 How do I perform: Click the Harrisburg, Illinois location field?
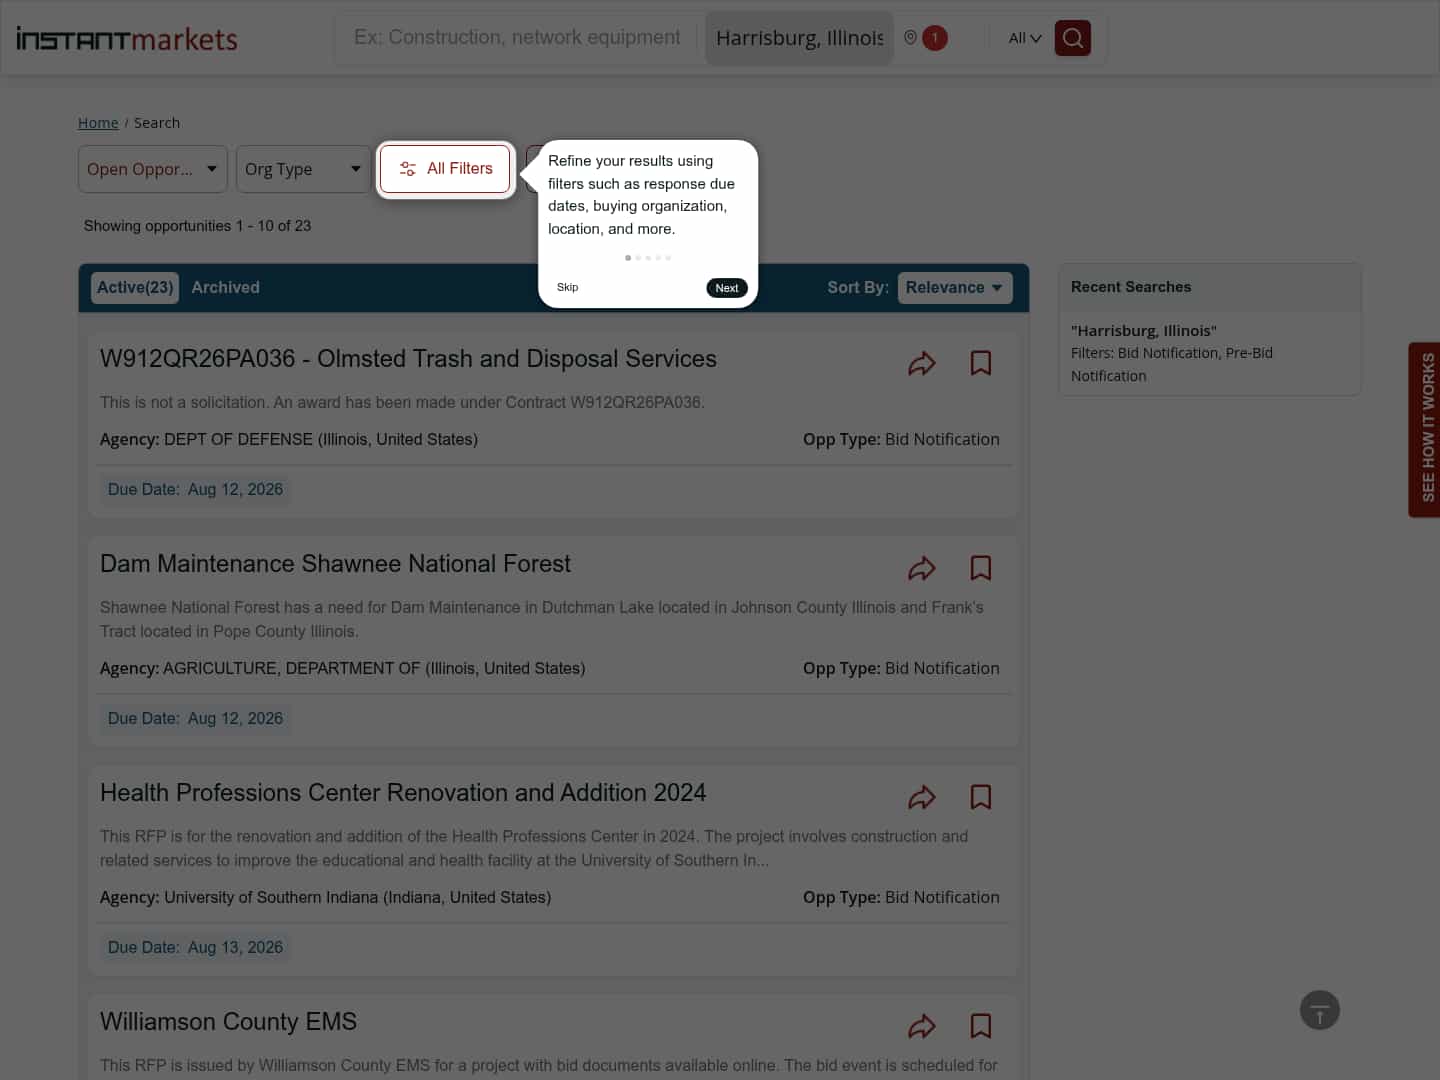[x=799, y=38]
